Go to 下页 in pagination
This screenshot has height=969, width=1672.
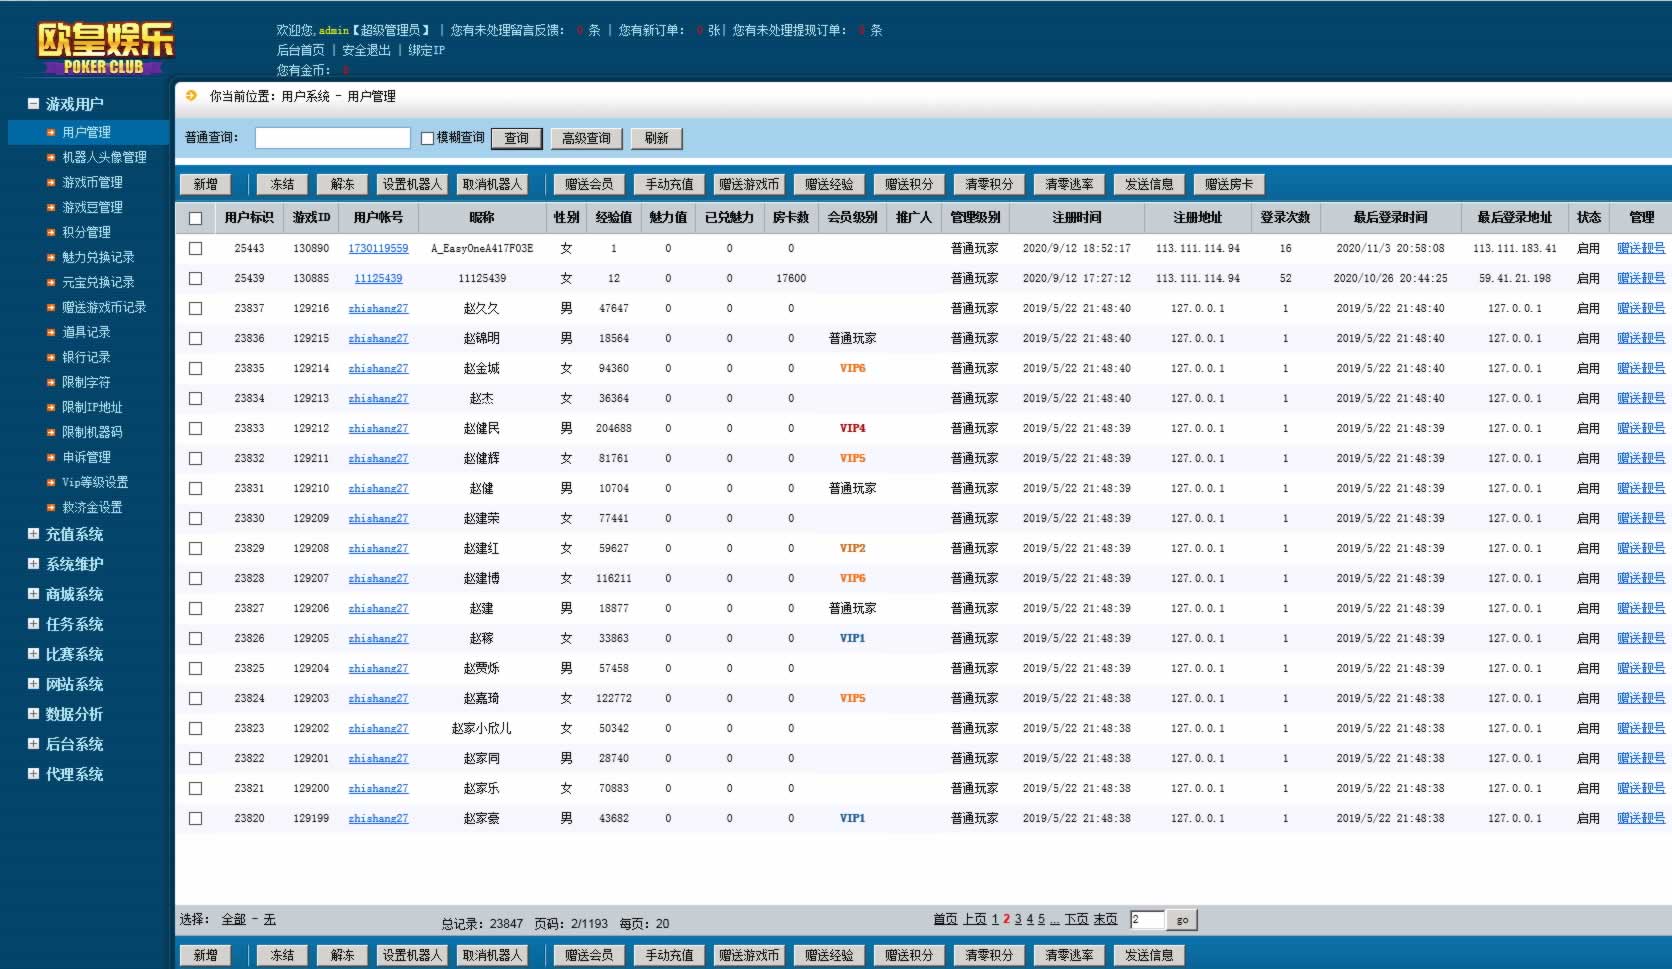[x=1076, y=919]
